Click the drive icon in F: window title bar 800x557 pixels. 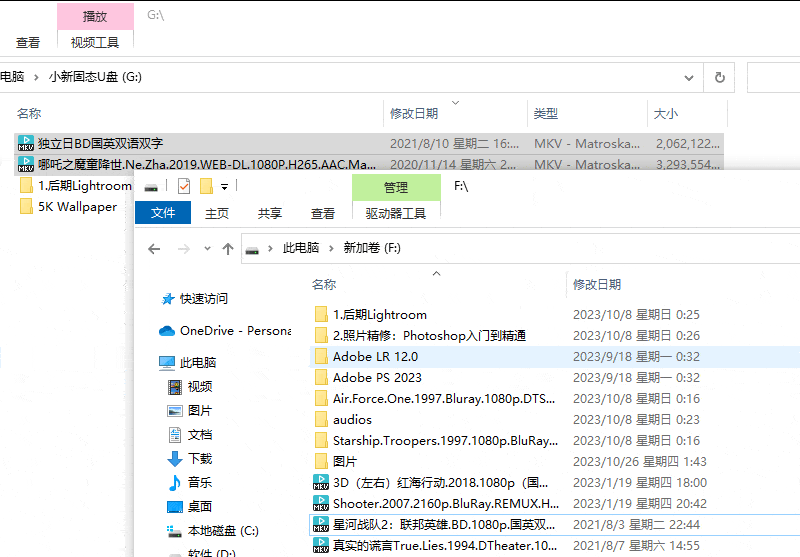(x=151, y=187)
